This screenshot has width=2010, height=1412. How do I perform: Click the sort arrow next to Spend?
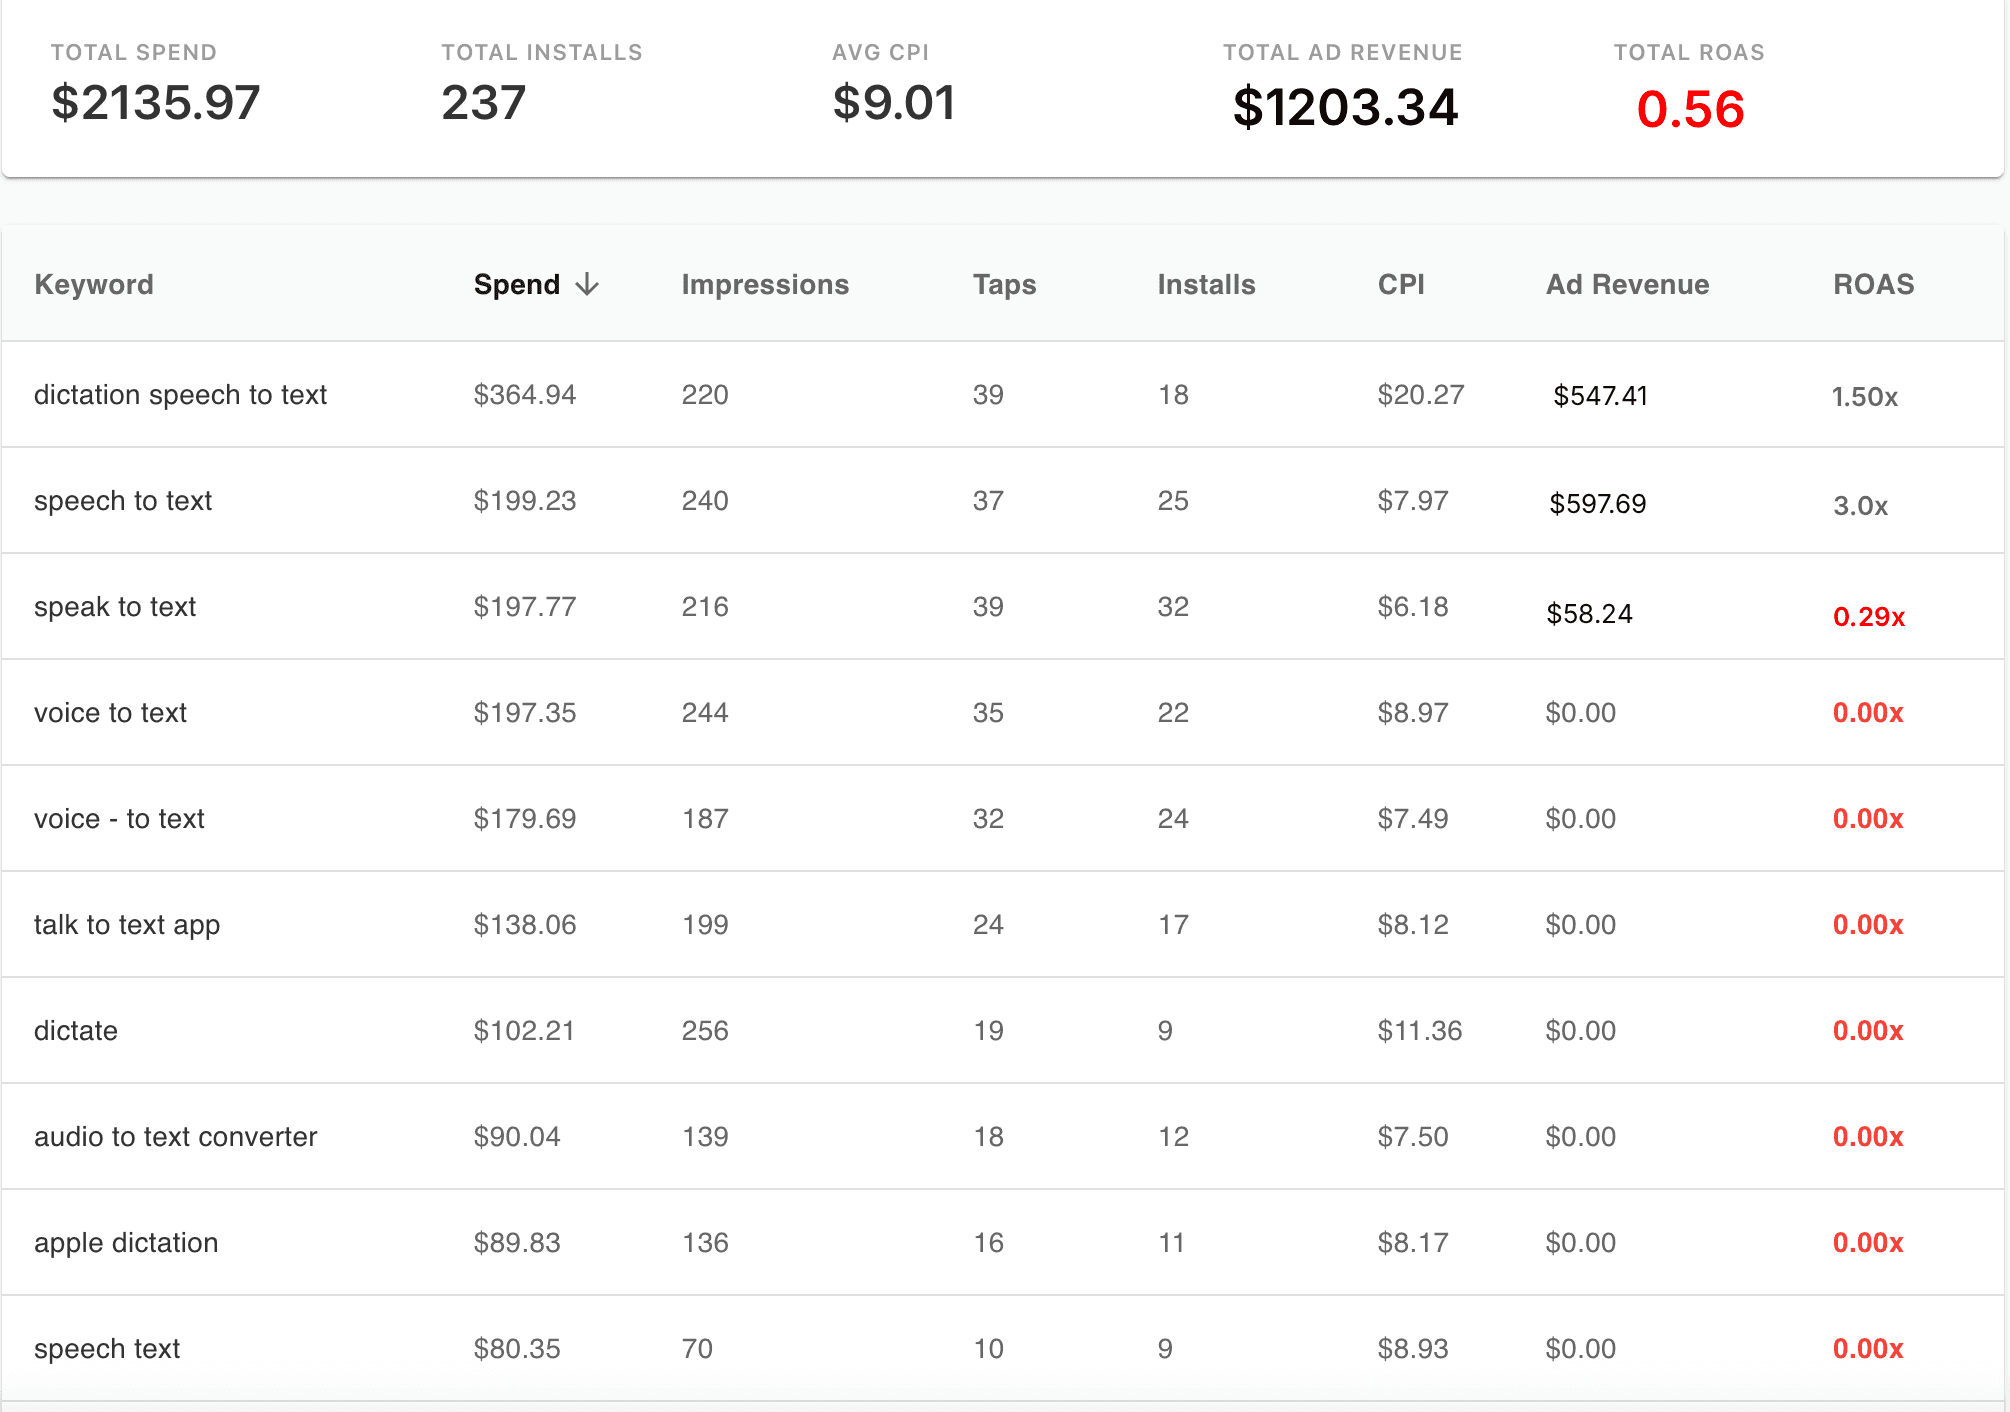click(587, 284)
